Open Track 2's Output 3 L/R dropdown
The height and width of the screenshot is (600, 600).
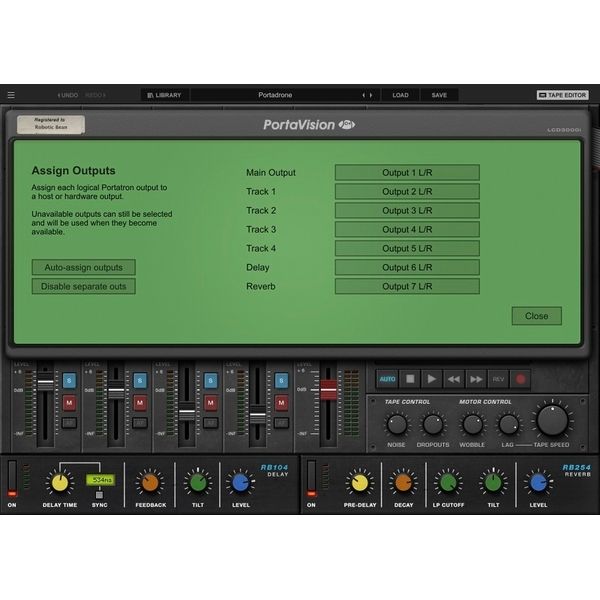coord(407,210)
